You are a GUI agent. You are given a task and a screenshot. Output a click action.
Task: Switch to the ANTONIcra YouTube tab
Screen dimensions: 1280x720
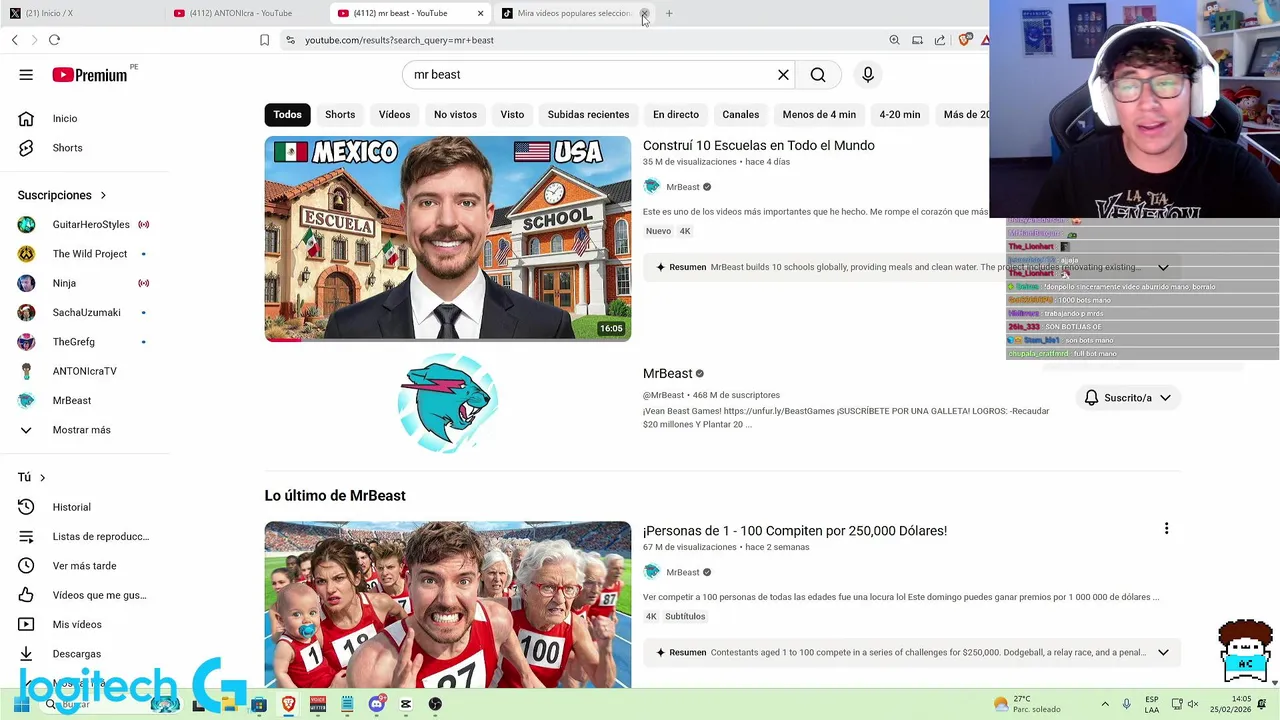point(245,13)
